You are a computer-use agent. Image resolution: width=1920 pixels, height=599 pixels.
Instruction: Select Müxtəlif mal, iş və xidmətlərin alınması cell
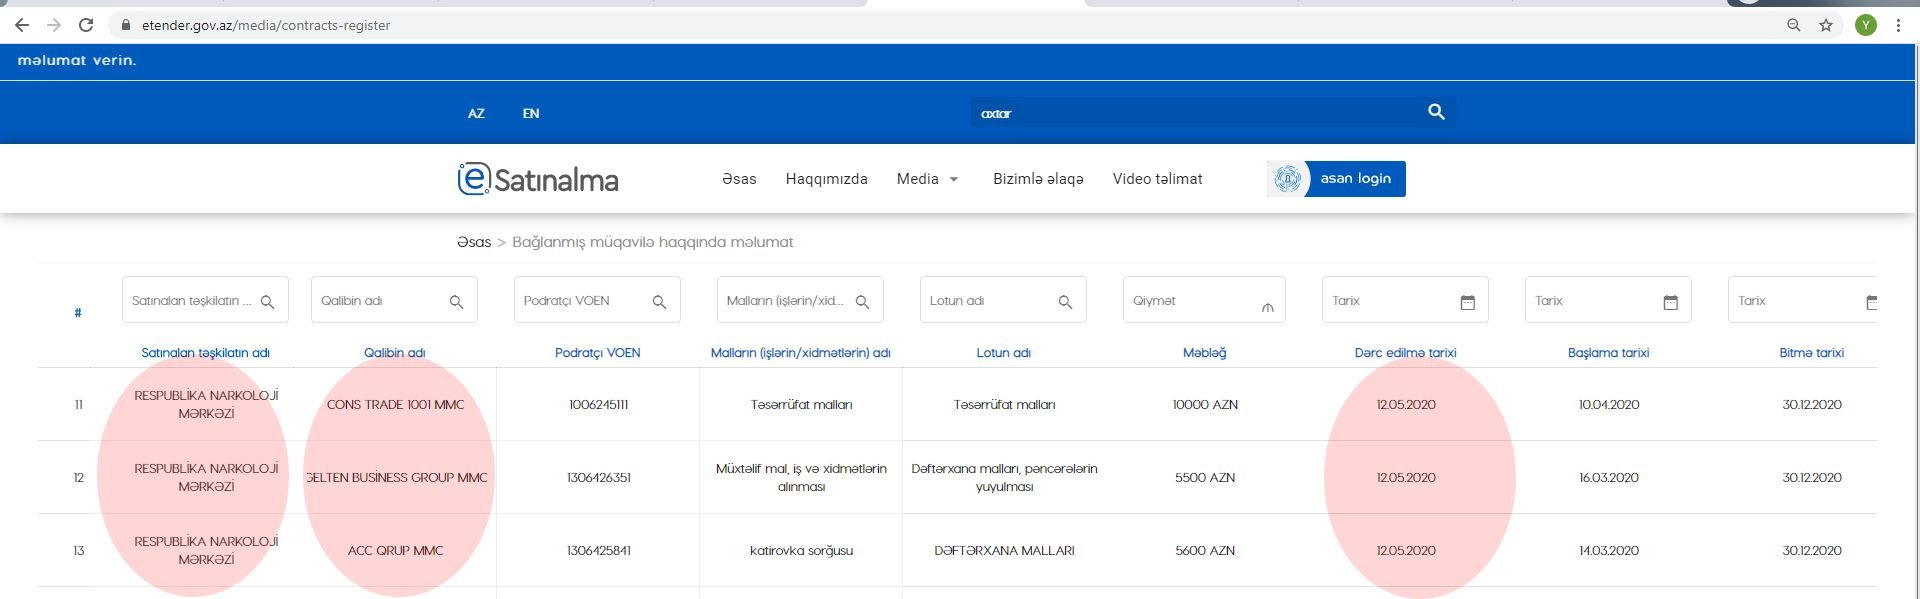801,478
